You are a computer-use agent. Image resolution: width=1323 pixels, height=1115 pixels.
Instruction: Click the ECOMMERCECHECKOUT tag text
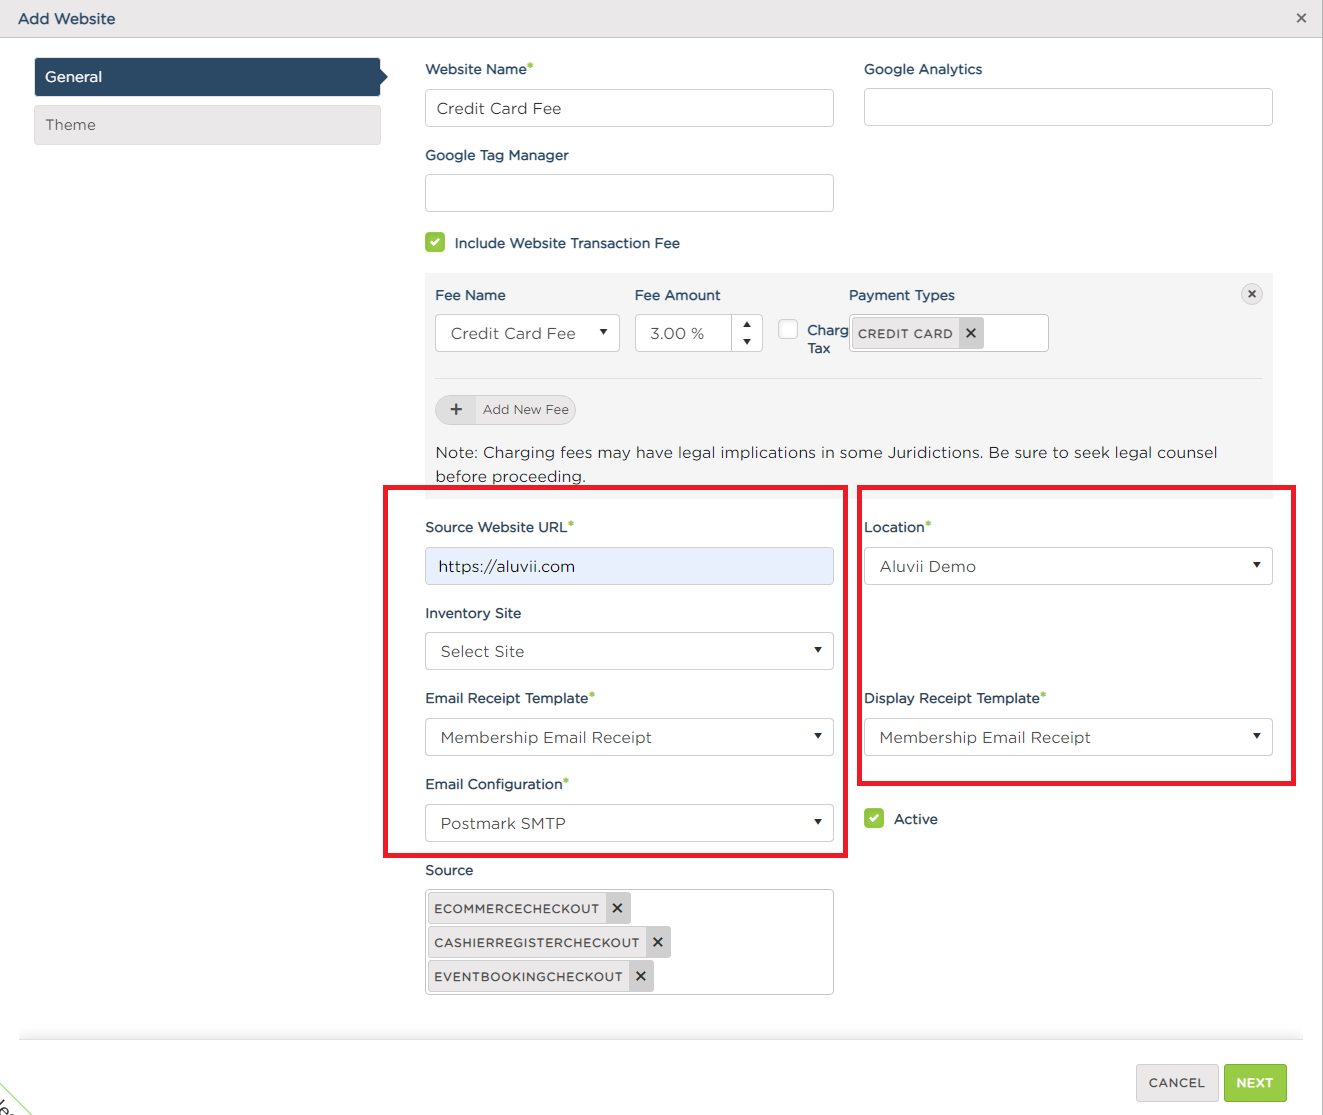[516, 908]
